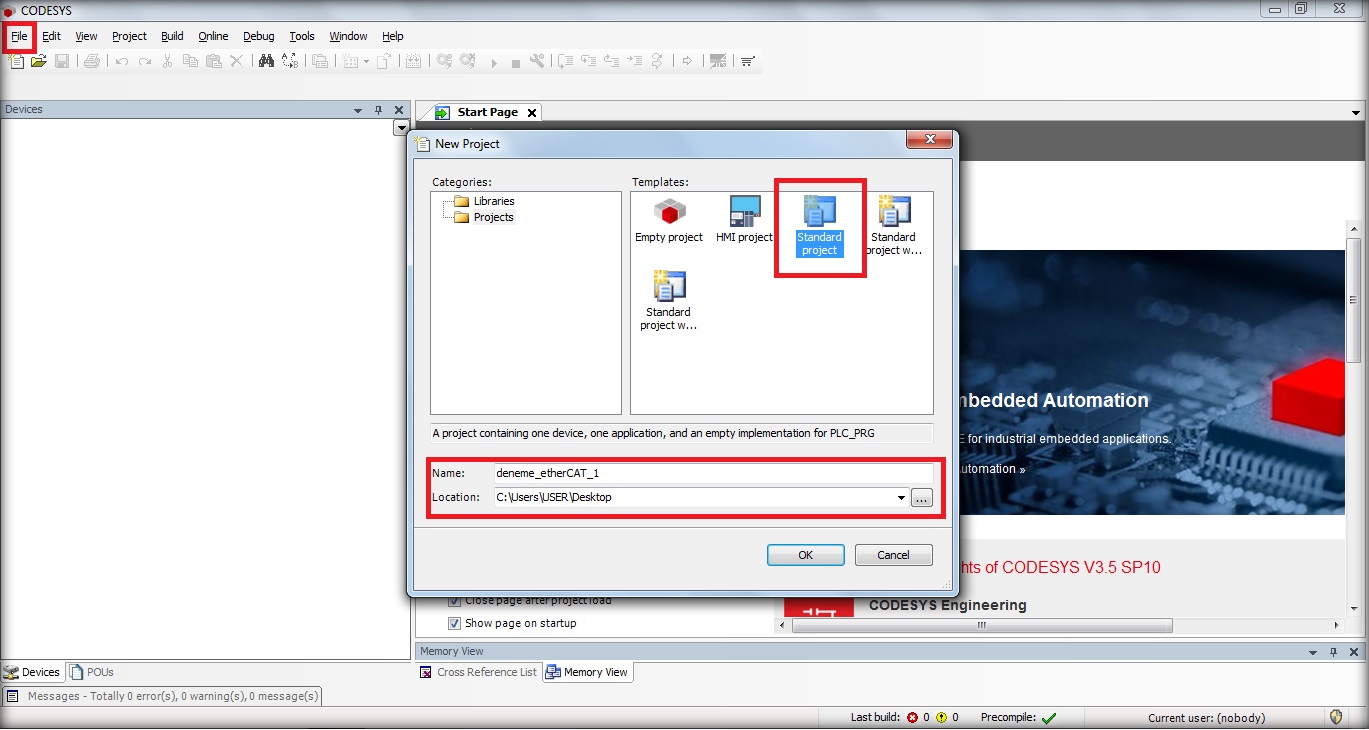Toggle Close page after project load checkbox
This screenshot has width=1369, height=730.
coord(455,601)
